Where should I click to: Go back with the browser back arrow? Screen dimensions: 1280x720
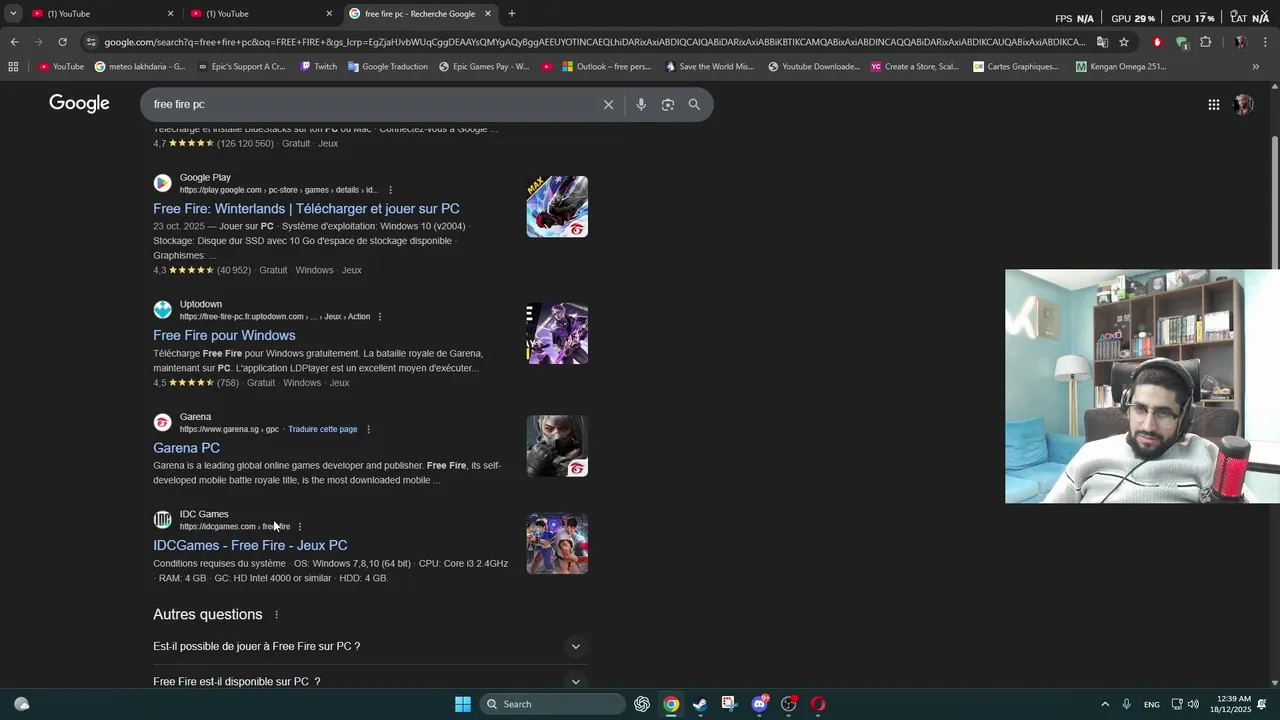(x=14, y=42)
